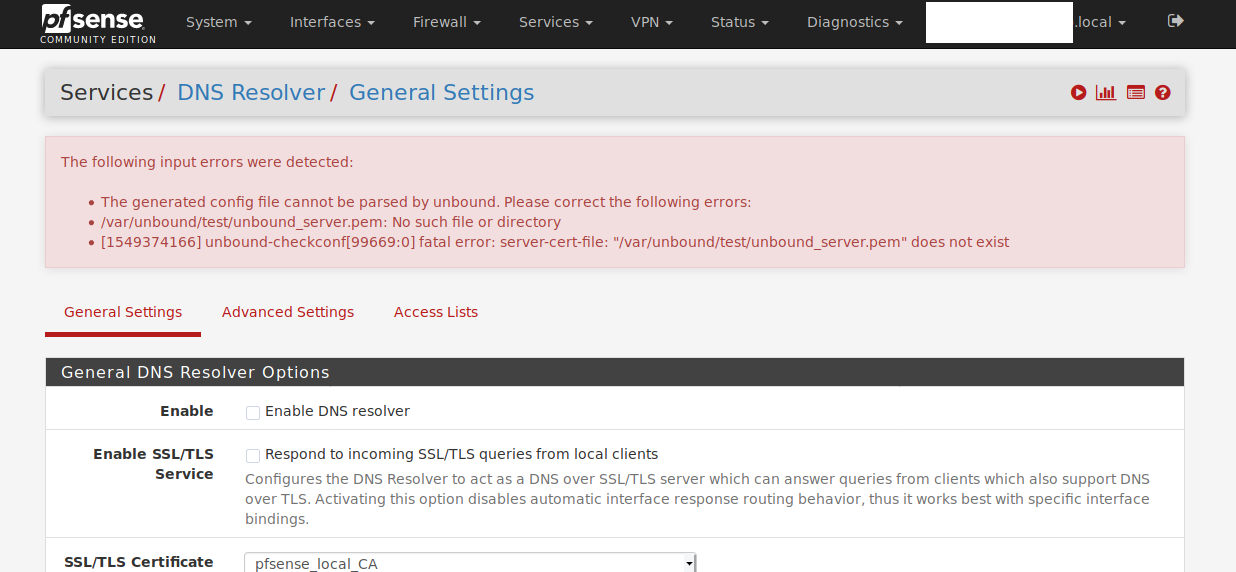
Task: Click the logout icon in navbar
Action: [1176, 21]
